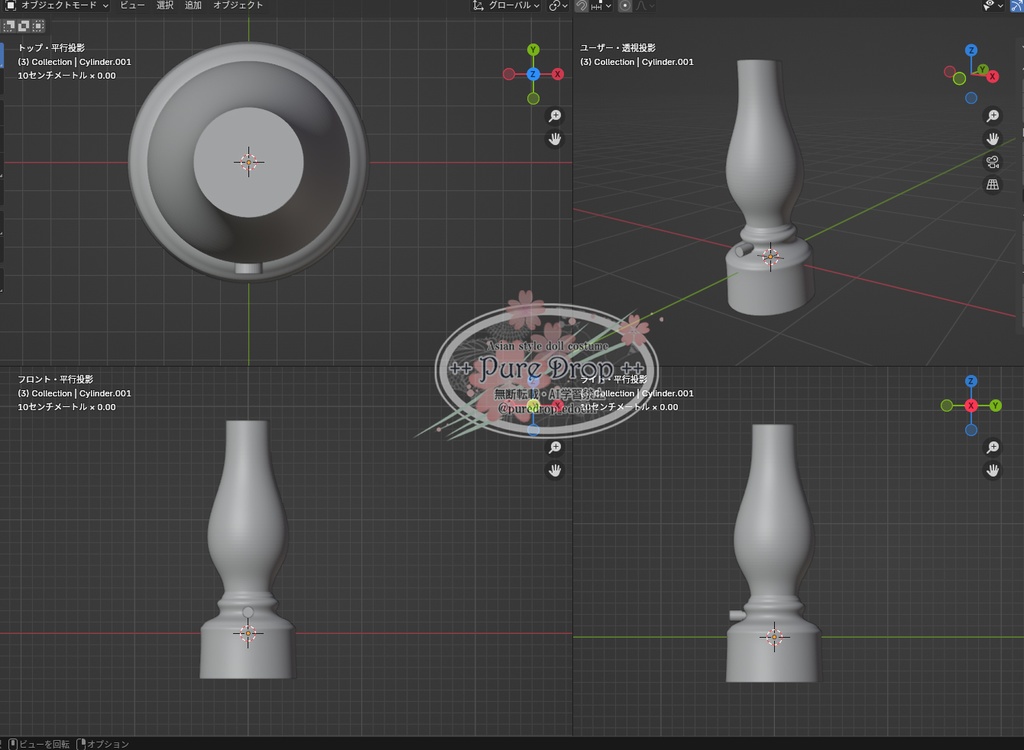Click the negative X circle in top view gizmo
Screen dimensions: 1024x750
(509, 74)
